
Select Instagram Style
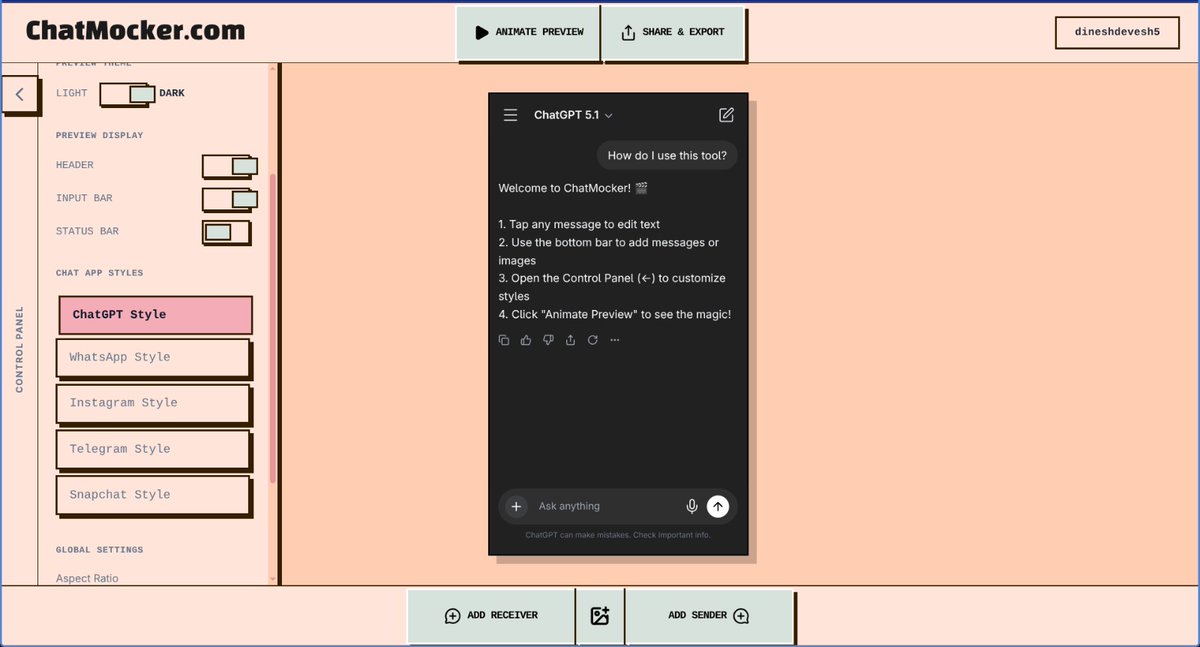coord(152,403)
